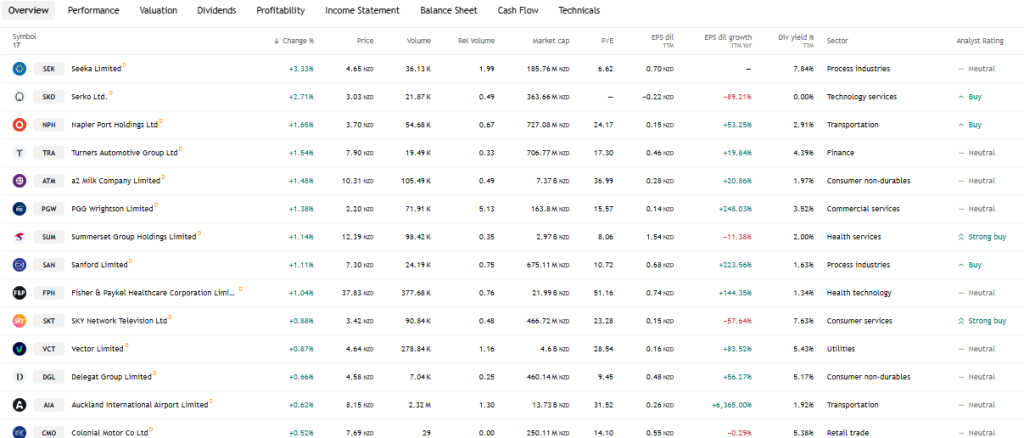Sort by the EPS dil TTM column
The width and height of the screenshot is (1024, 438).
pyautogui.click(x=662, y=40)
